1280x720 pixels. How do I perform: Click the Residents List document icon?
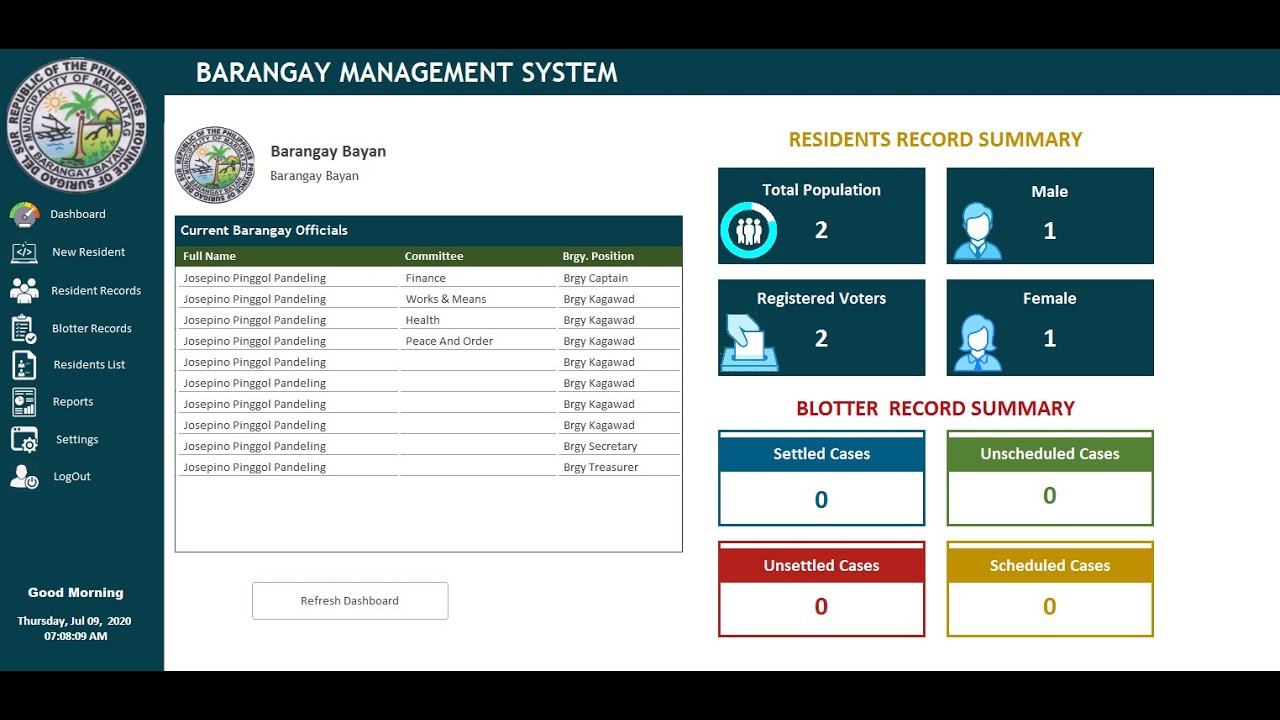pos(24,365)
